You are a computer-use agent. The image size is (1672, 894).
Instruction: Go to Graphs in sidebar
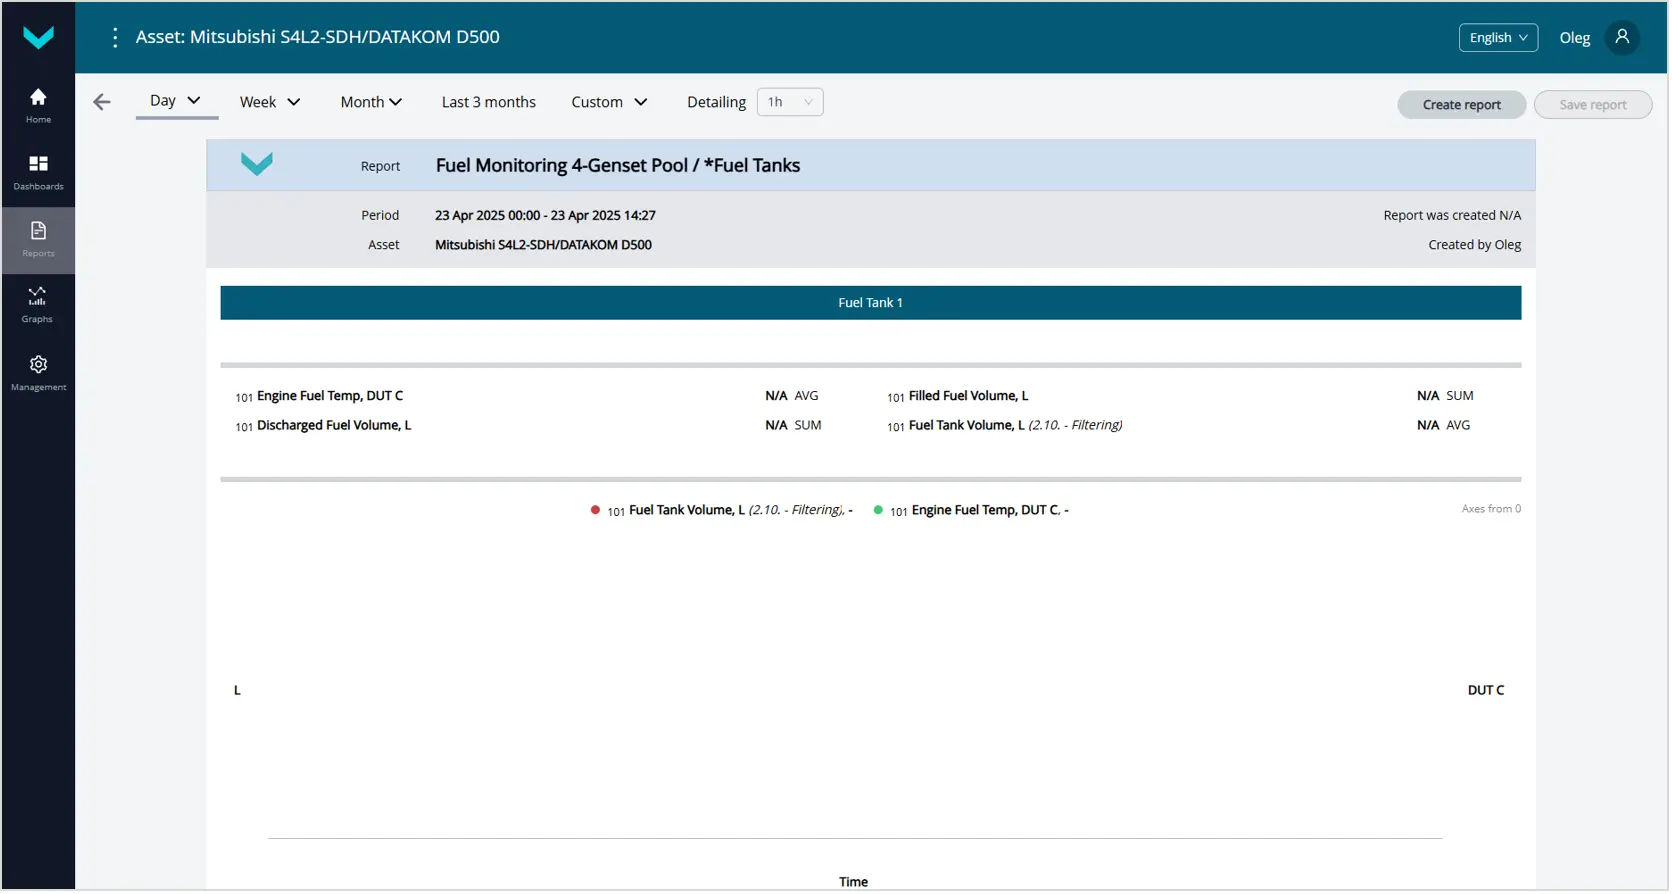[x=37, y=305]
